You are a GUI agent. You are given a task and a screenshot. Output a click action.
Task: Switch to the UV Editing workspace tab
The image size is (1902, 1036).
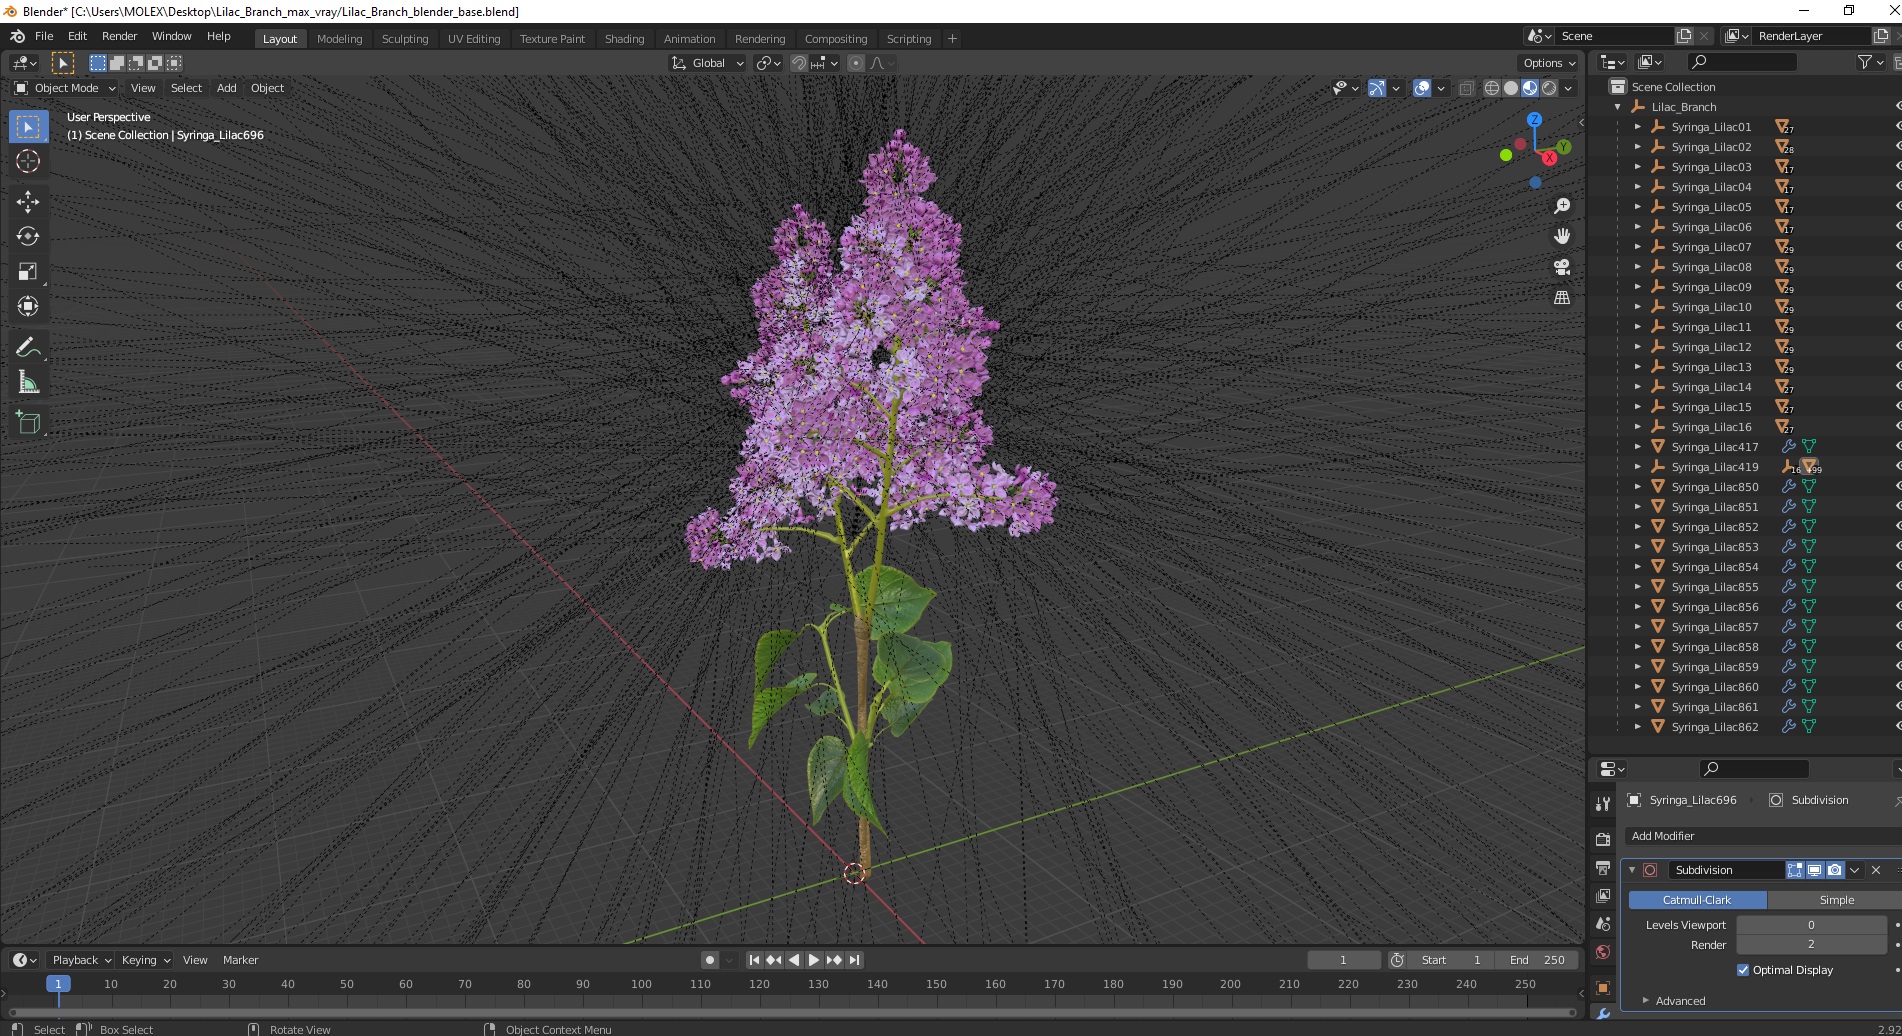[x=474, y=39]
